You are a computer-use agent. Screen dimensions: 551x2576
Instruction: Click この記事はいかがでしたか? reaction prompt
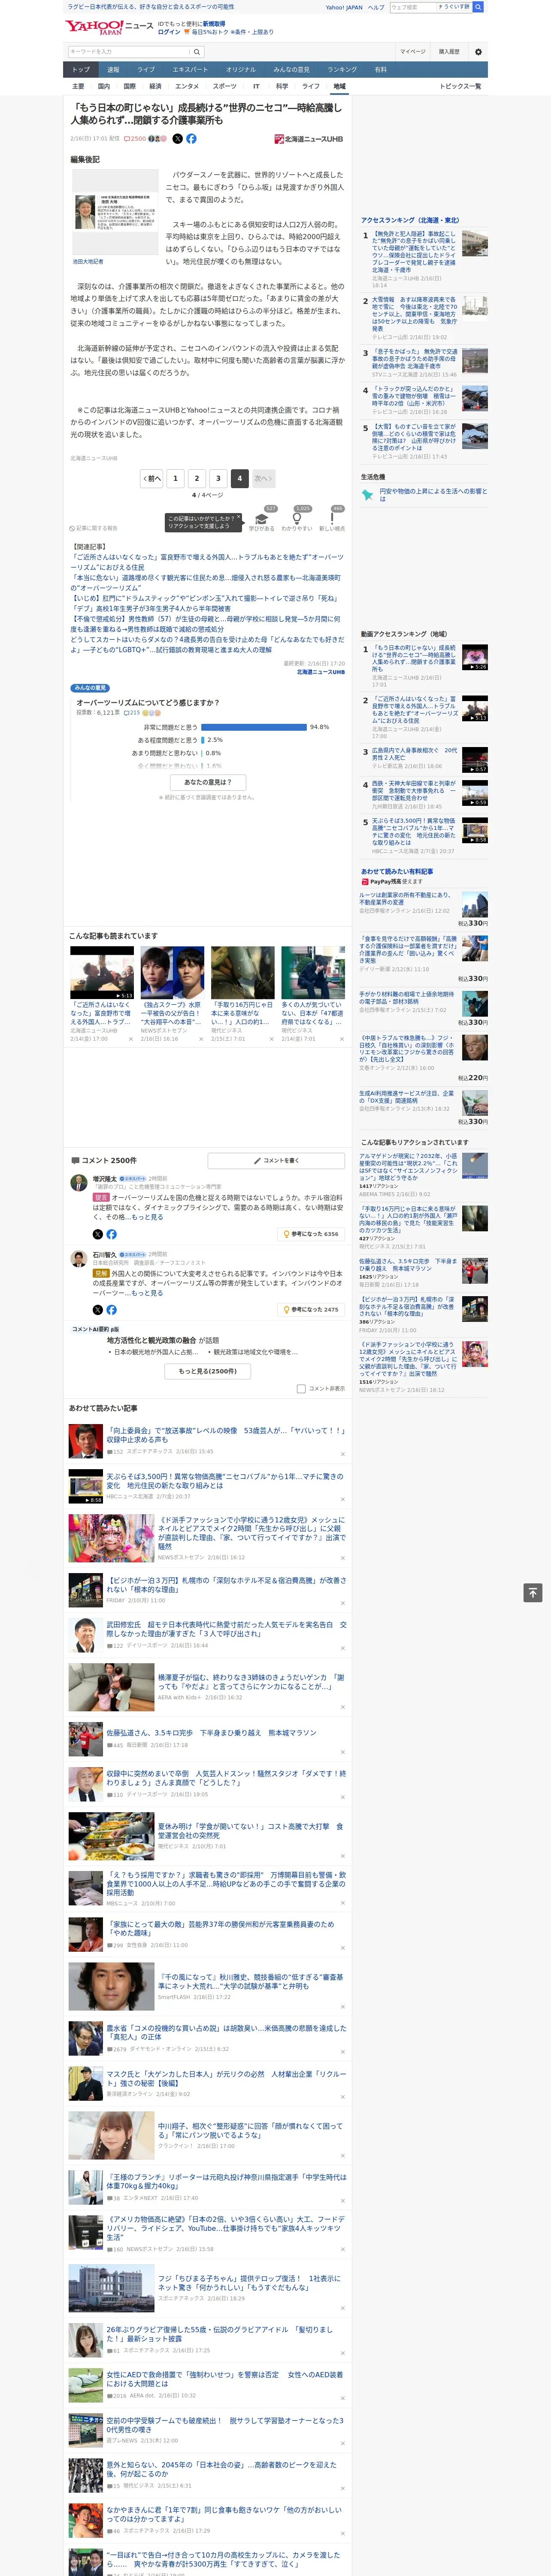pyautogui.click(x=204, y=522)
